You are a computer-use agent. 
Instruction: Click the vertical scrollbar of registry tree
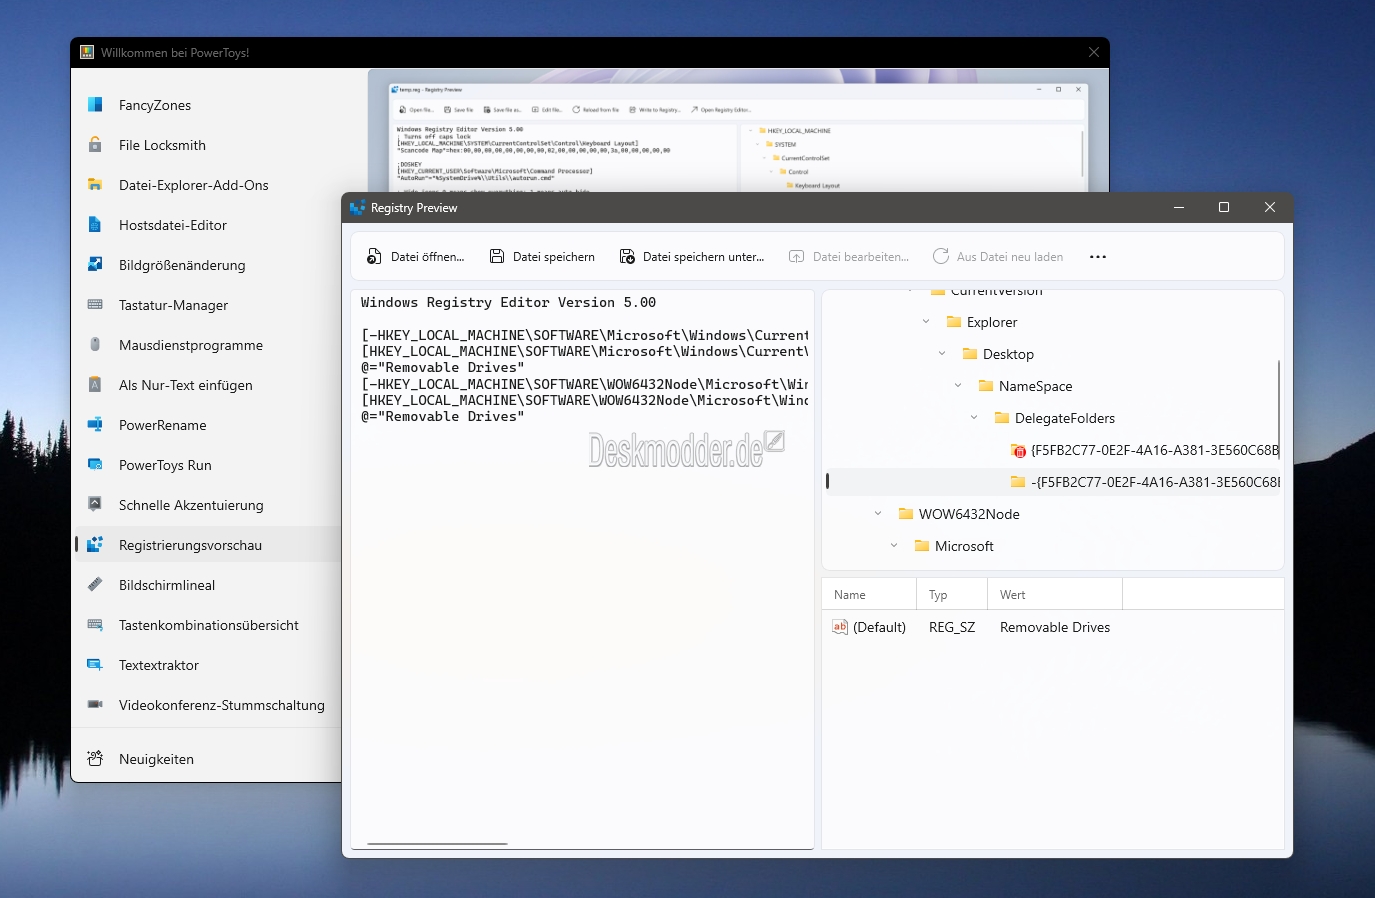1279,409
